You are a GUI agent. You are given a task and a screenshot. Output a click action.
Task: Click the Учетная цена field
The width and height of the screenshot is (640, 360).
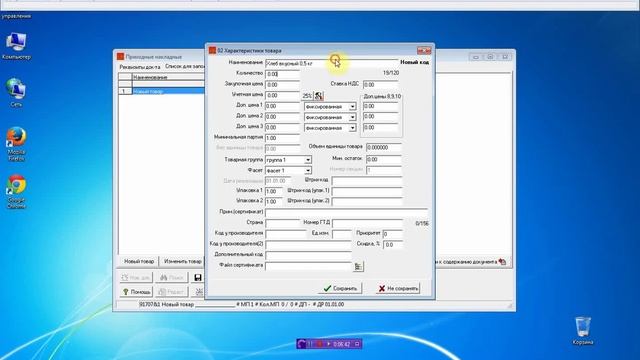coord(282,96)
